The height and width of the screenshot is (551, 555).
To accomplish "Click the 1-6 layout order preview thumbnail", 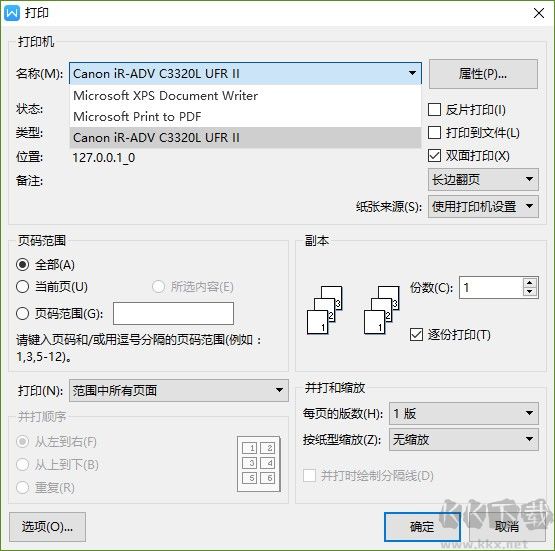I will click(259, 464).
